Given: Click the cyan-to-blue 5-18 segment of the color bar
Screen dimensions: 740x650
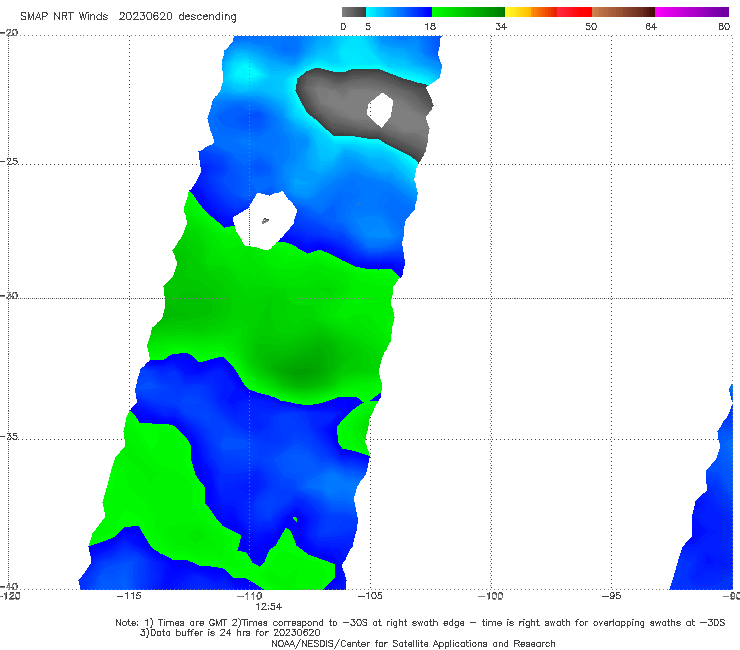Looking at the screenshot, I should pyautogui.click(x=399, y=12).
